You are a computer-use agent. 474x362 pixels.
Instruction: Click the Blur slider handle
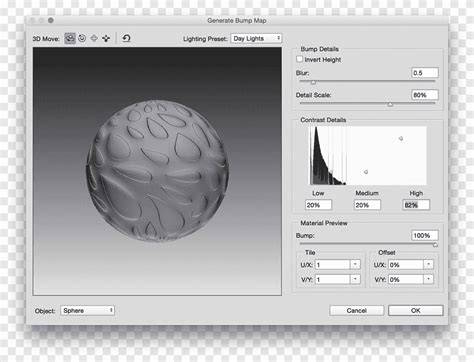[313, 82]
